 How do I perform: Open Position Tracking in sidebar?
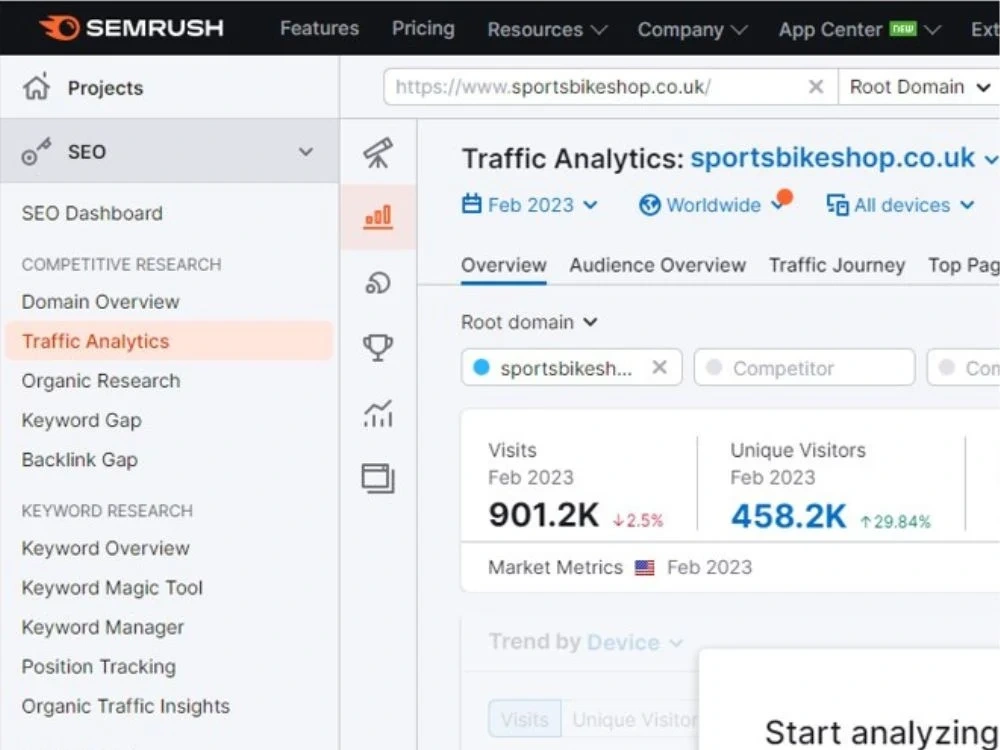[99, 667]
